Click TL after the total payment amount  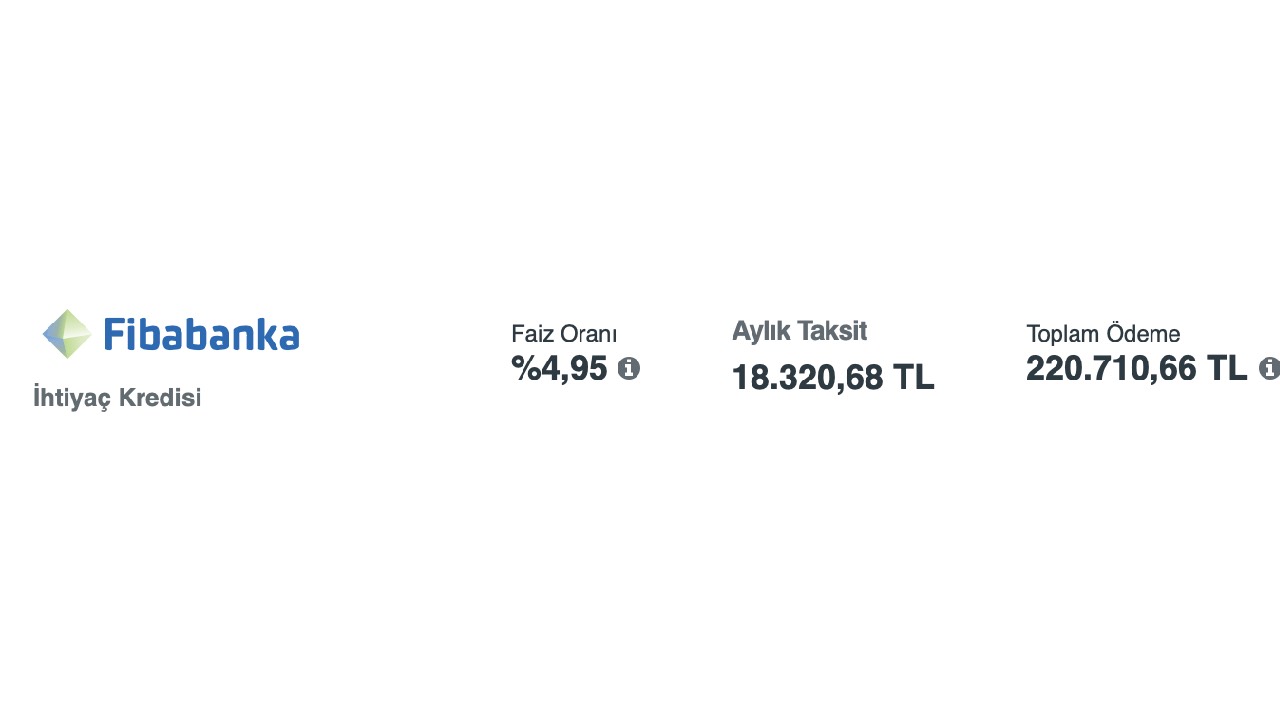click(x=1226, y=369)
